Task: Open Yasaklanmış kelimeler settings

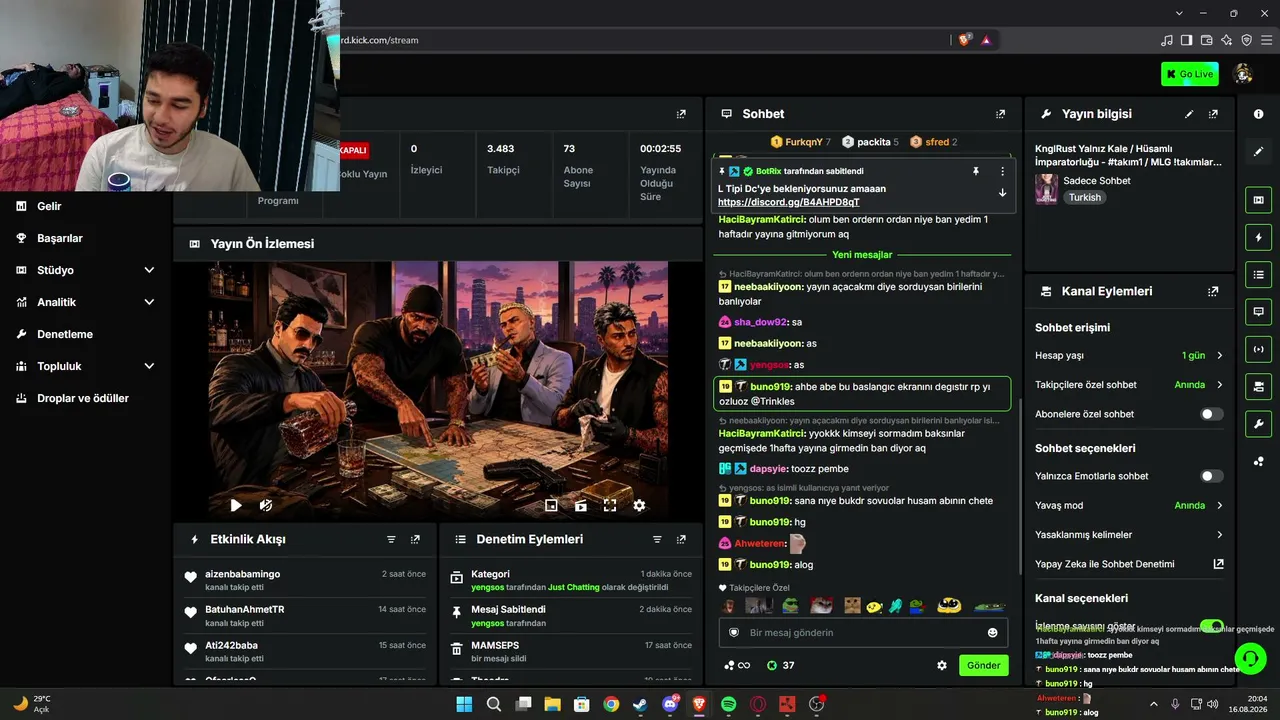Action: (x=1129, y=534)
